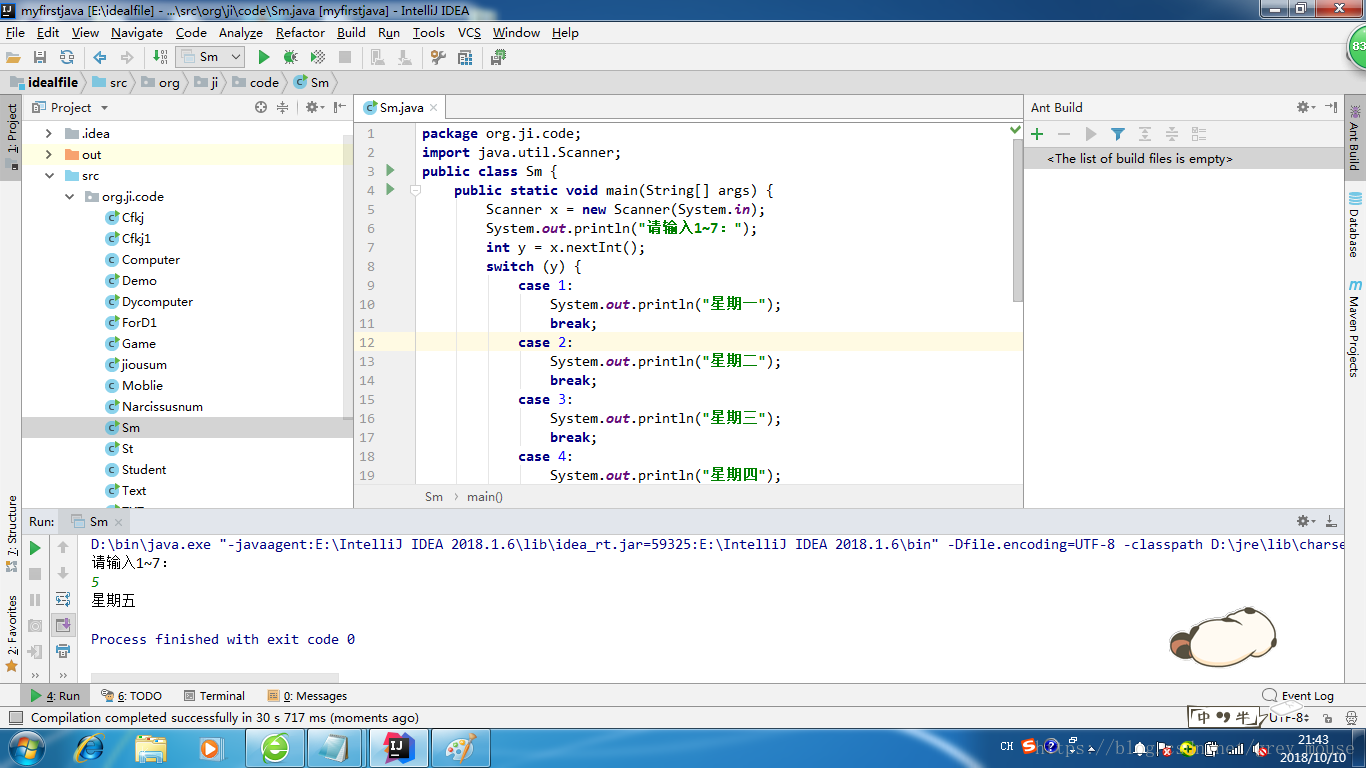Click Scroll from Source target icon in Project panel

point(261,107)
